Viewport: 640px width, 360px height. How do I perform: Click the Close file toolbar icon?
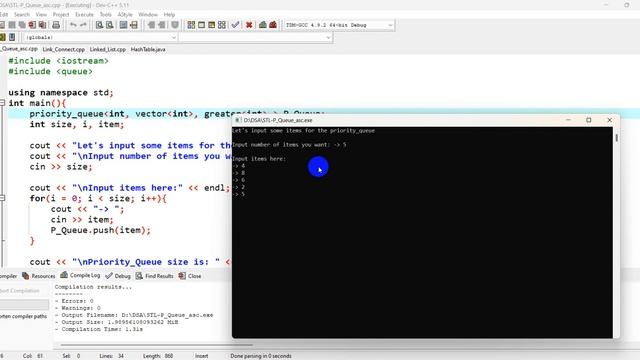point(32,25)
